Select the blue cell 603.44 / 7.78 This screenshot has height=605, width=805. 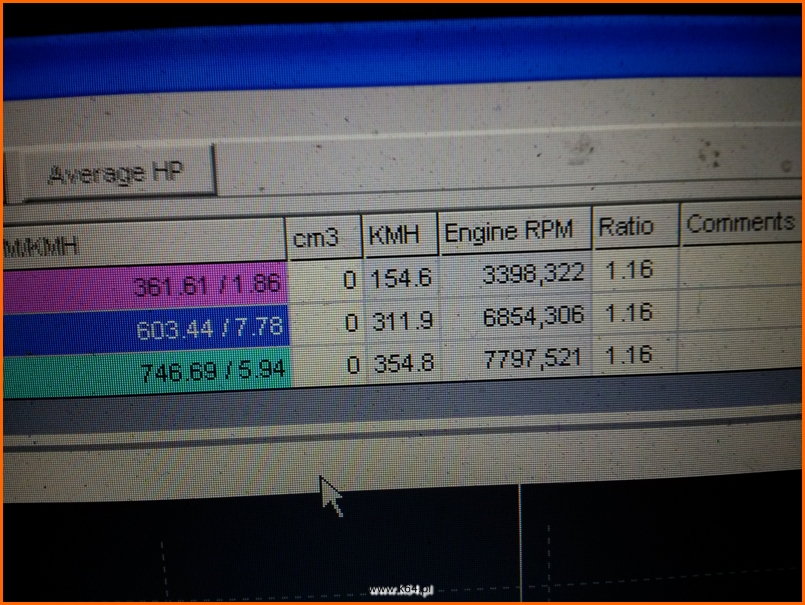pos(146,329)
